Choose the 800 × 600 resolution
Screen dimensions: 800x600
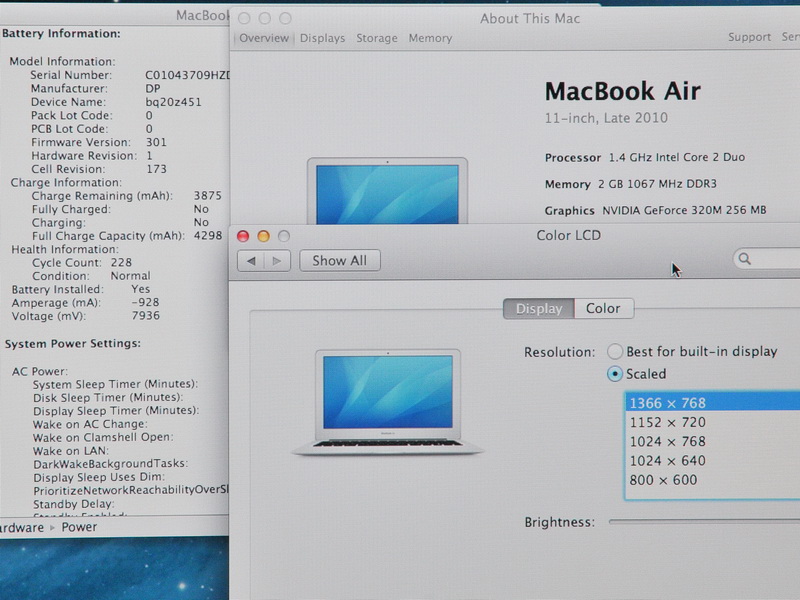click(713, 480)
